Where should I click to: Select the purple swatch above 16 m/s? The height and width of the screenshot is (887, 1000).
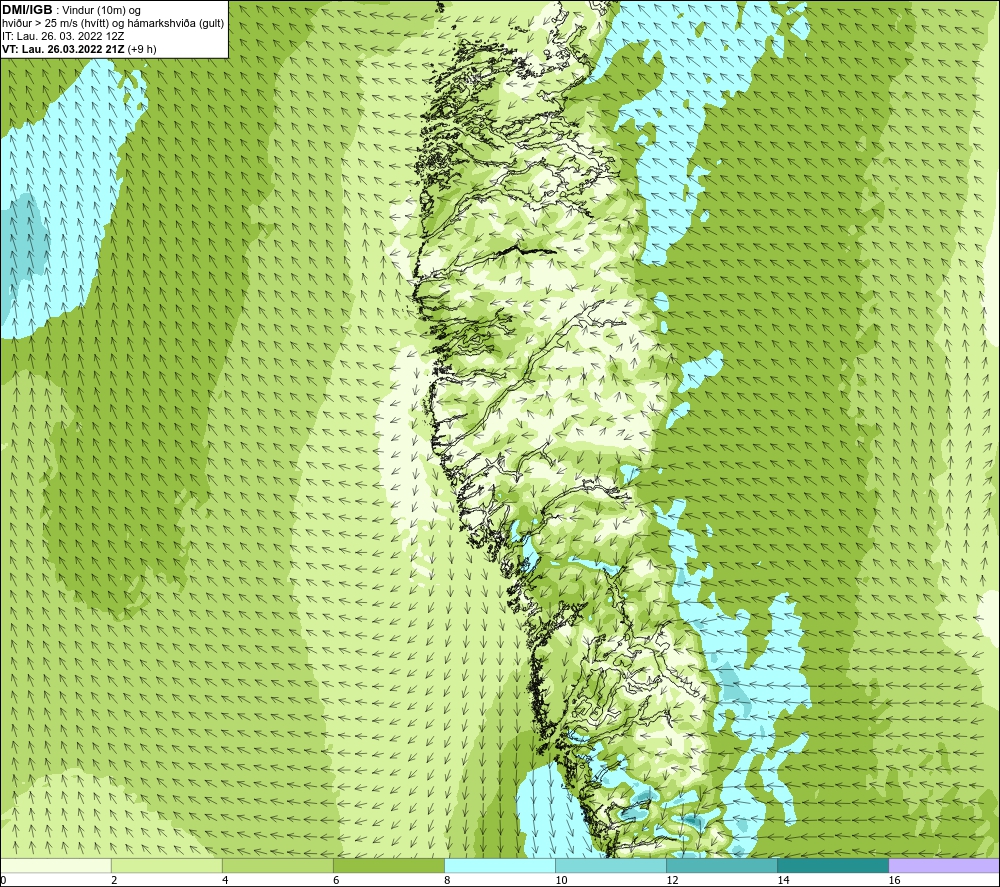pyautogui.click(x=944, y=865)
